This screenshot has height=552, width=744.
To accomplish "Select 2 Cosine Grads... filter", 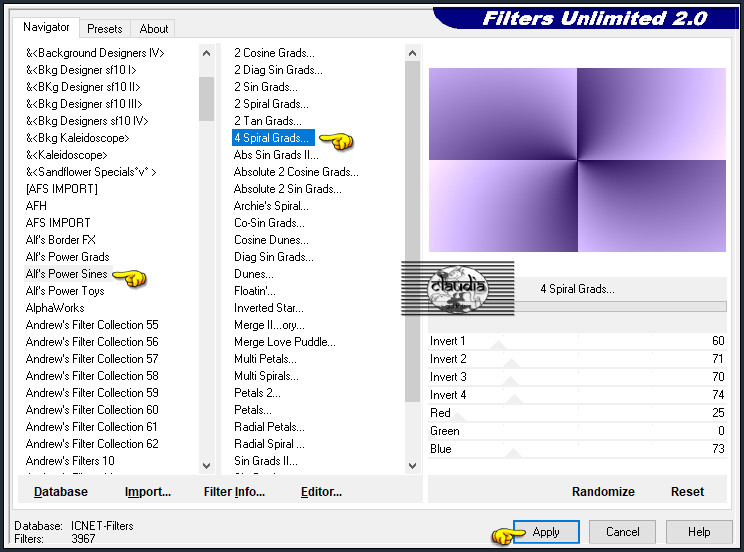I will 274,53.
